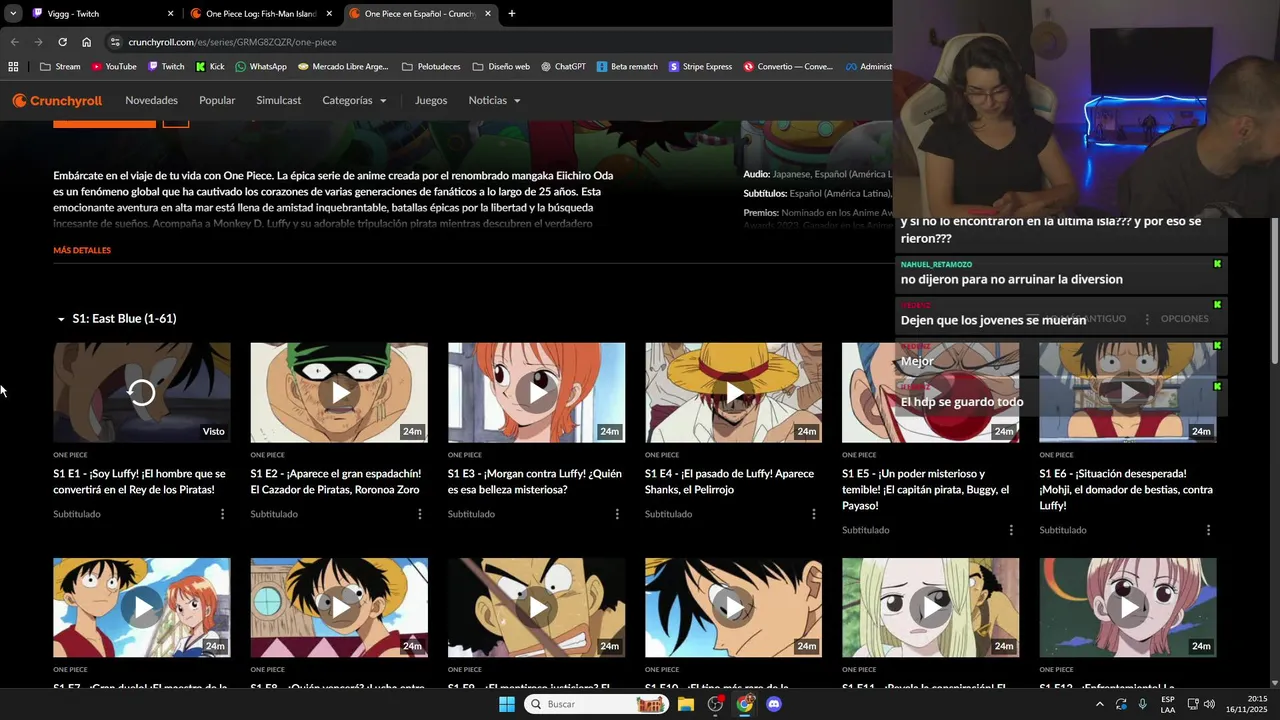
Task: Open the Juegos menu item
Action: tap(431, 100)
